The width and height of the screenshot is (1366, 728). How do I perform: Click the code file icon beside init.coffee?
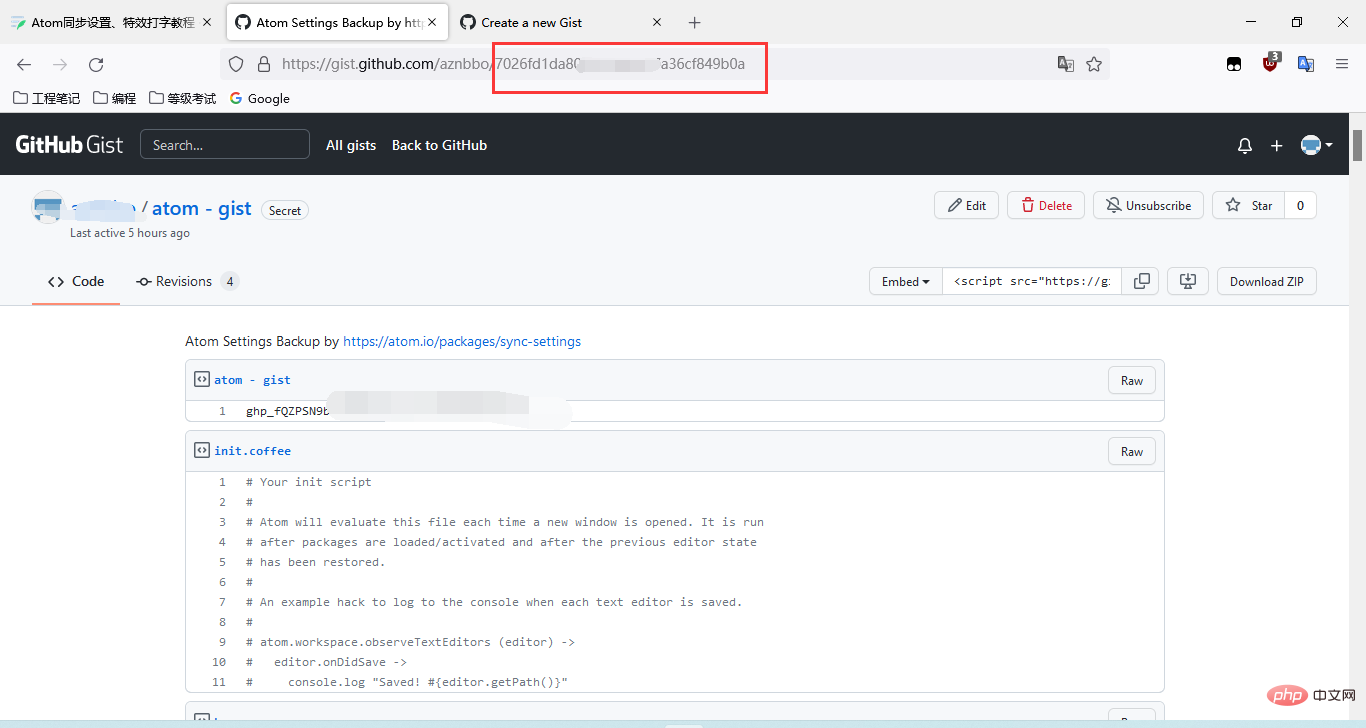click(x=201, y=451)
